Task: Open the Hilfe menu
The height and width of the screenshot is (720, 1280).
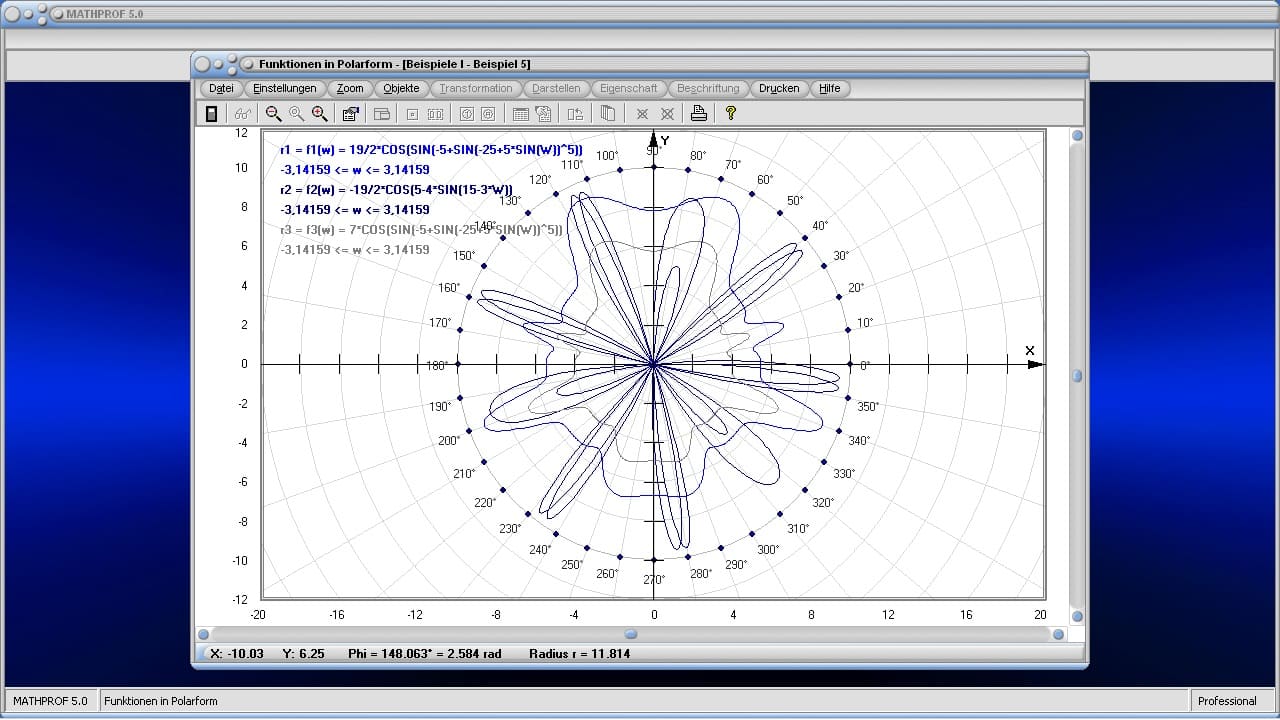Action: pos(830,88)
